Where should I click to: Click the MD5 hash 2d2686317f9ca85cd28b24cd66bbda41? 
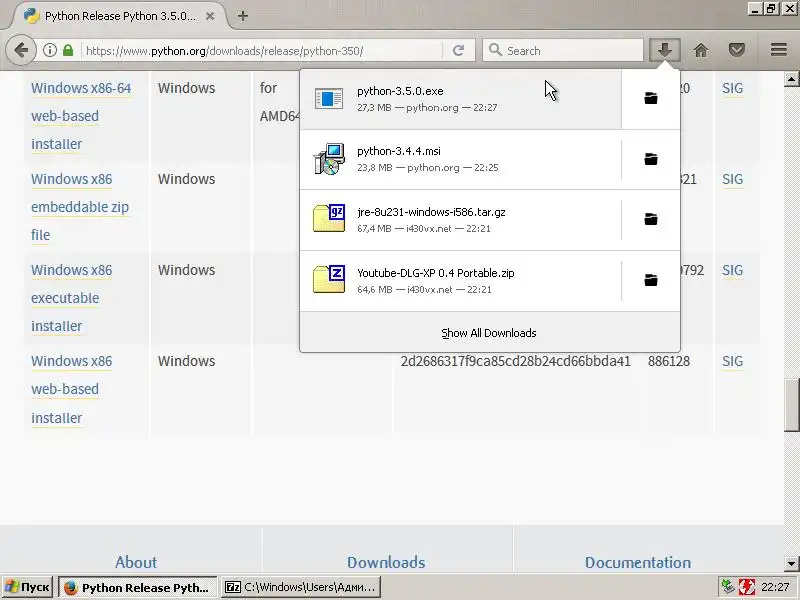coord(515,361)
